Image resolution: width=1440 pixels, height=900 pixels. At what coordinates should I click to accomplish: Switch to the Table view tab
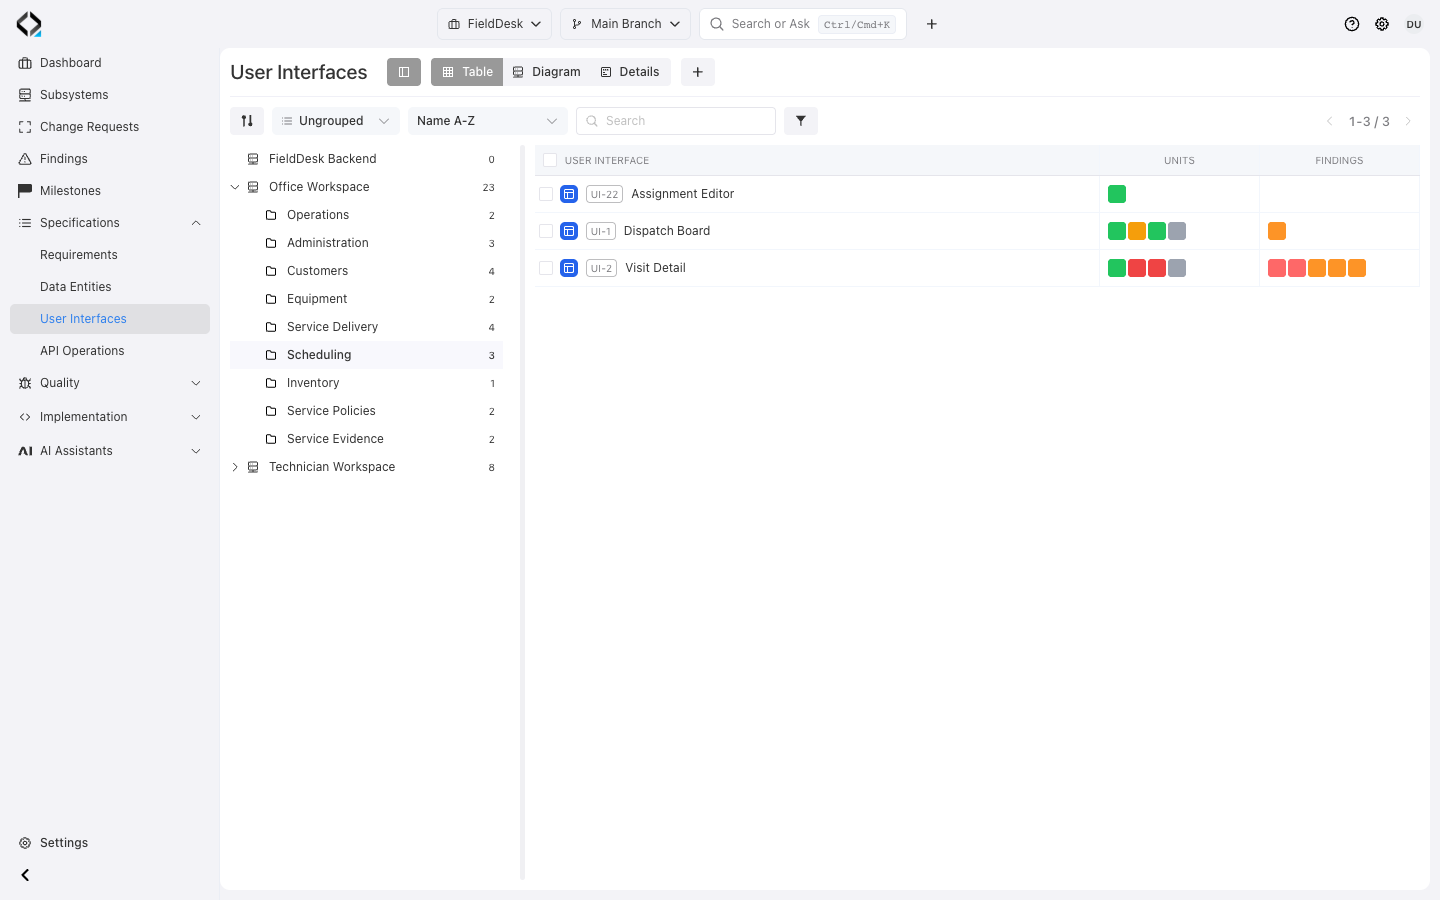coord(467,72)
